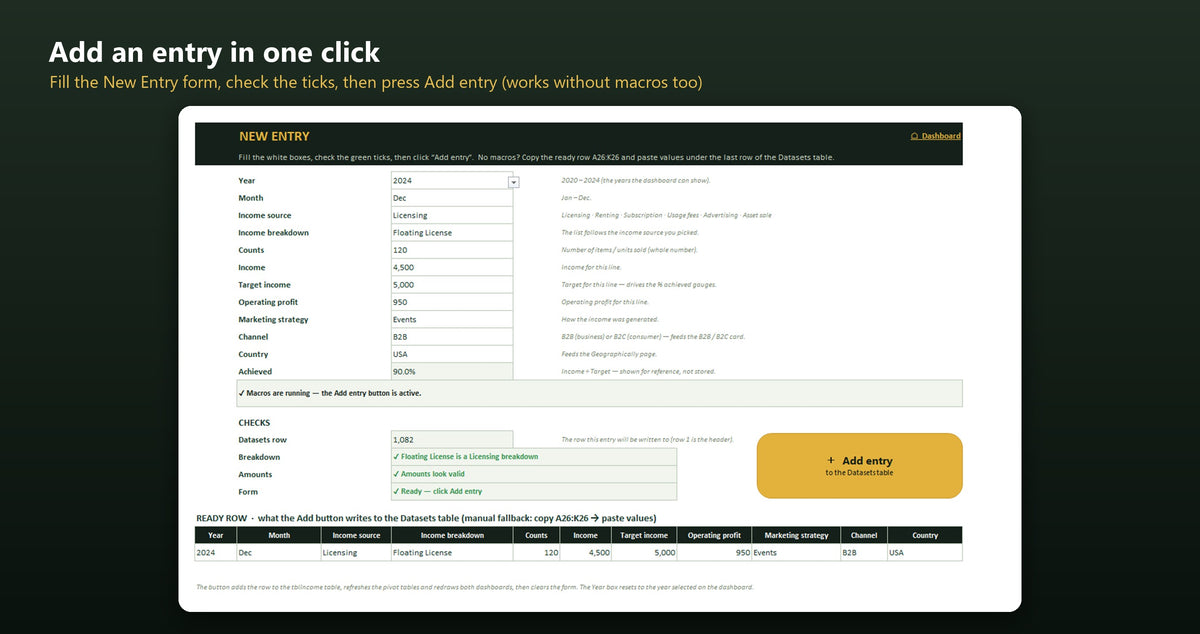Expand the Year dropdown arrow
Screen dimensions: 1200x634
tap(514, 182)
